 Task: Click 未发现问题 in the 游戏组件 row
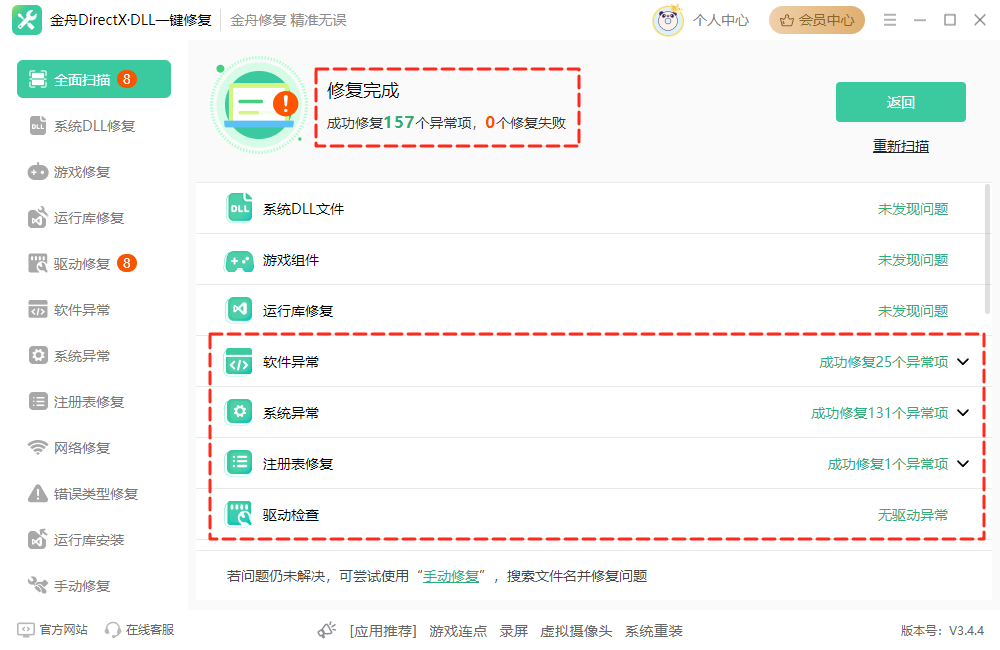[913, 260]
